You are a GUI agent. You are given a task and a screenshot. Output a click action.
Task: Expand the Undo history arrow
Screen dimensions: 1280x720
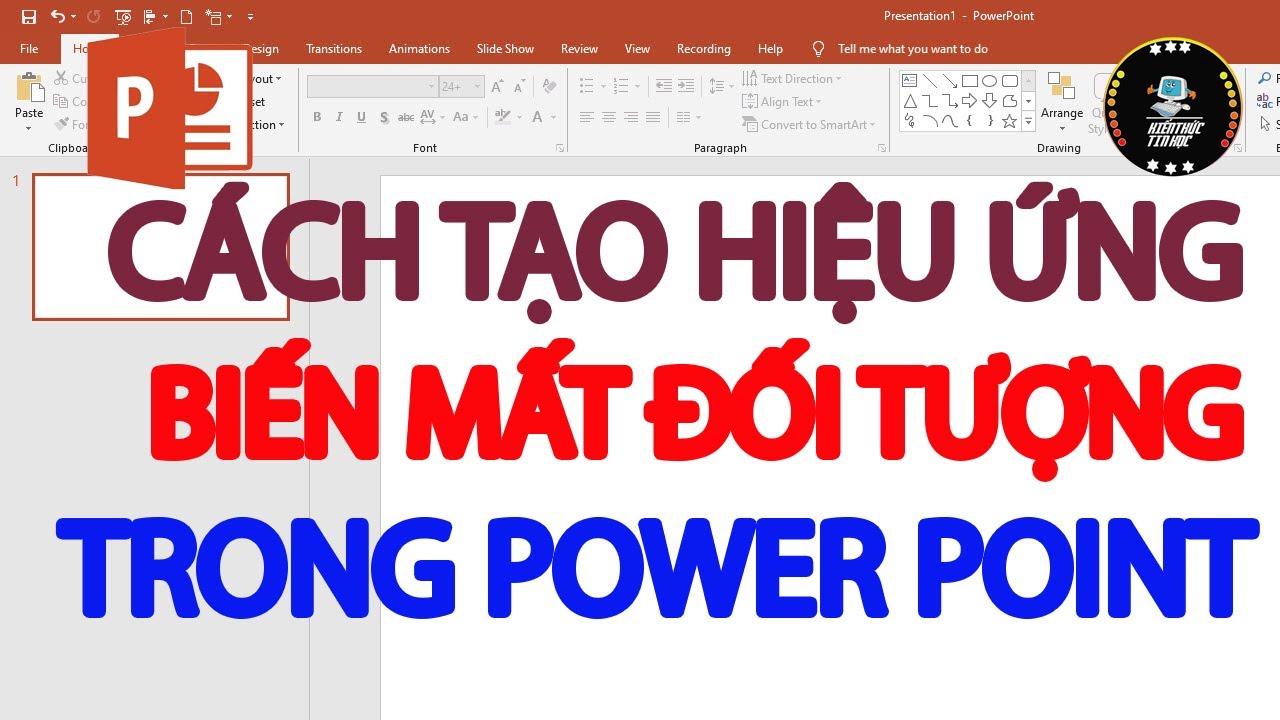click(74, 17)
